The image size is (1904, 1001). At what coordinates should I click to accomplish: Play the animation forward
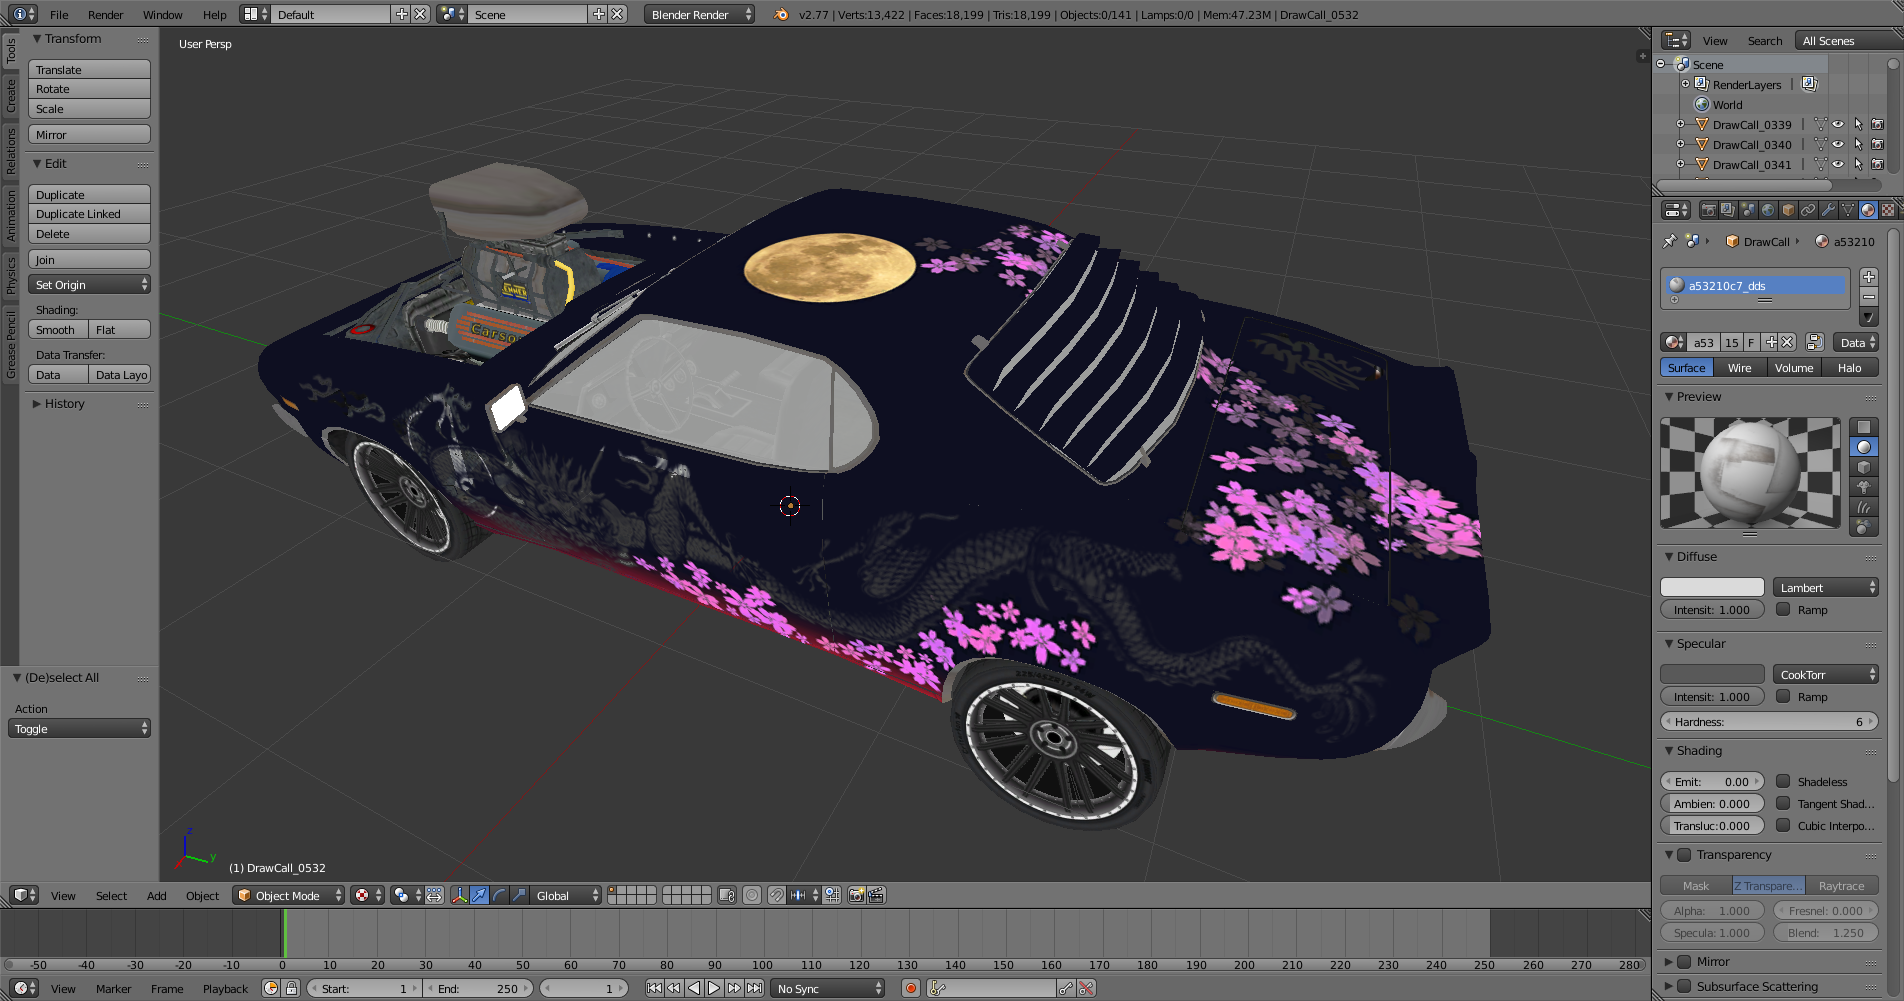[714, 988]
